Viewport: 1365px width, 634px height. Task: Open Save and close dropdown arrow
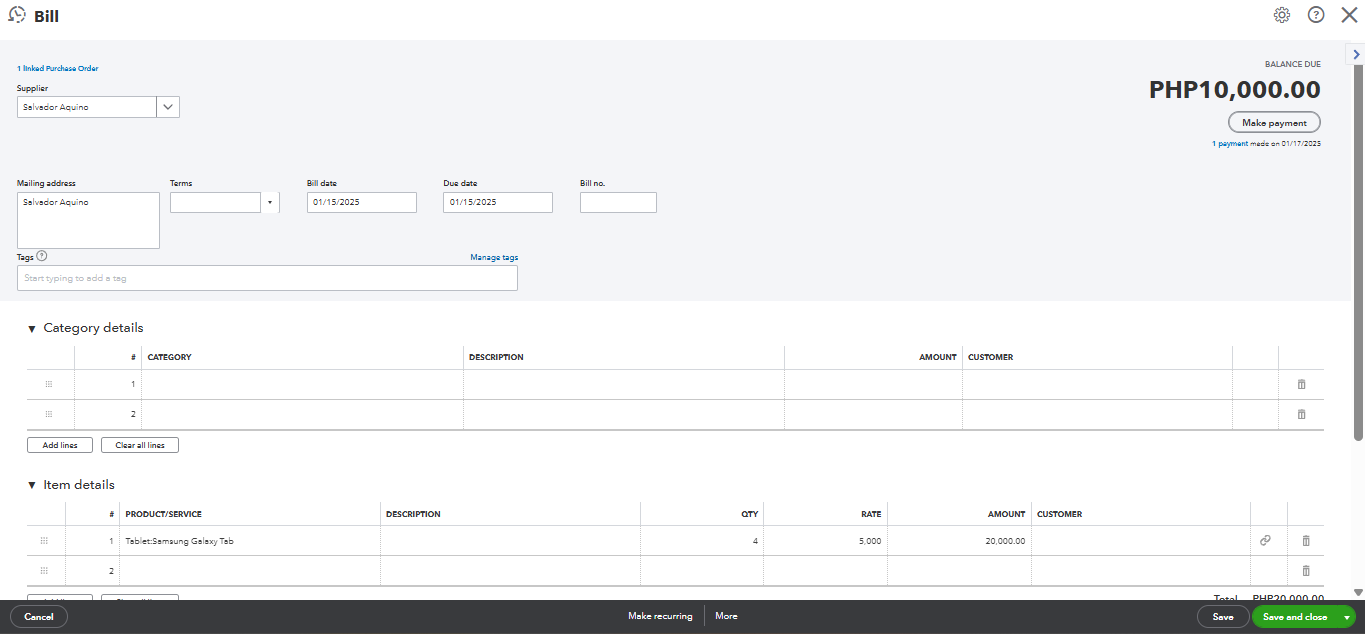tap(1347, 617)
